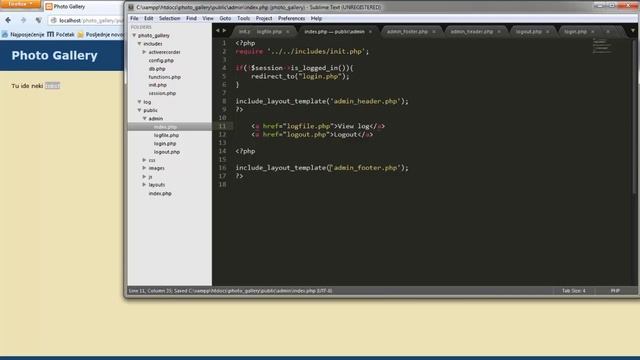Open the Tools menu
640x360 pixels.
click(243, 18)
